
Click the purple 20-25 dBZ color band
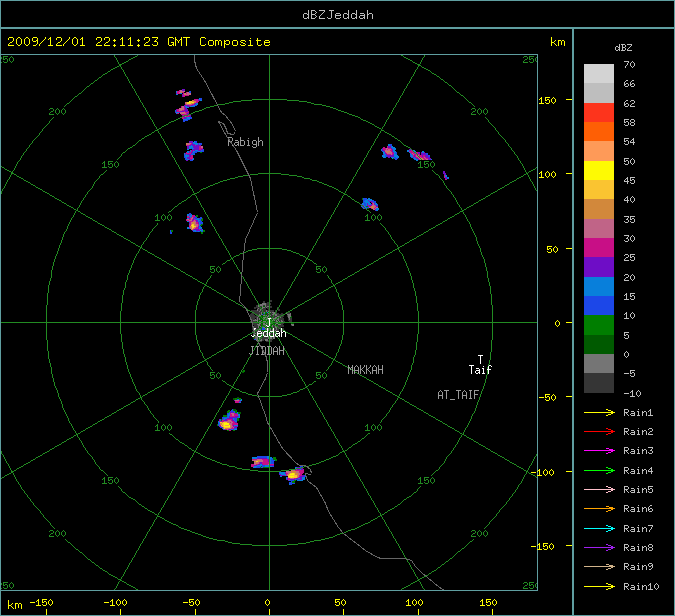(599, 267)
